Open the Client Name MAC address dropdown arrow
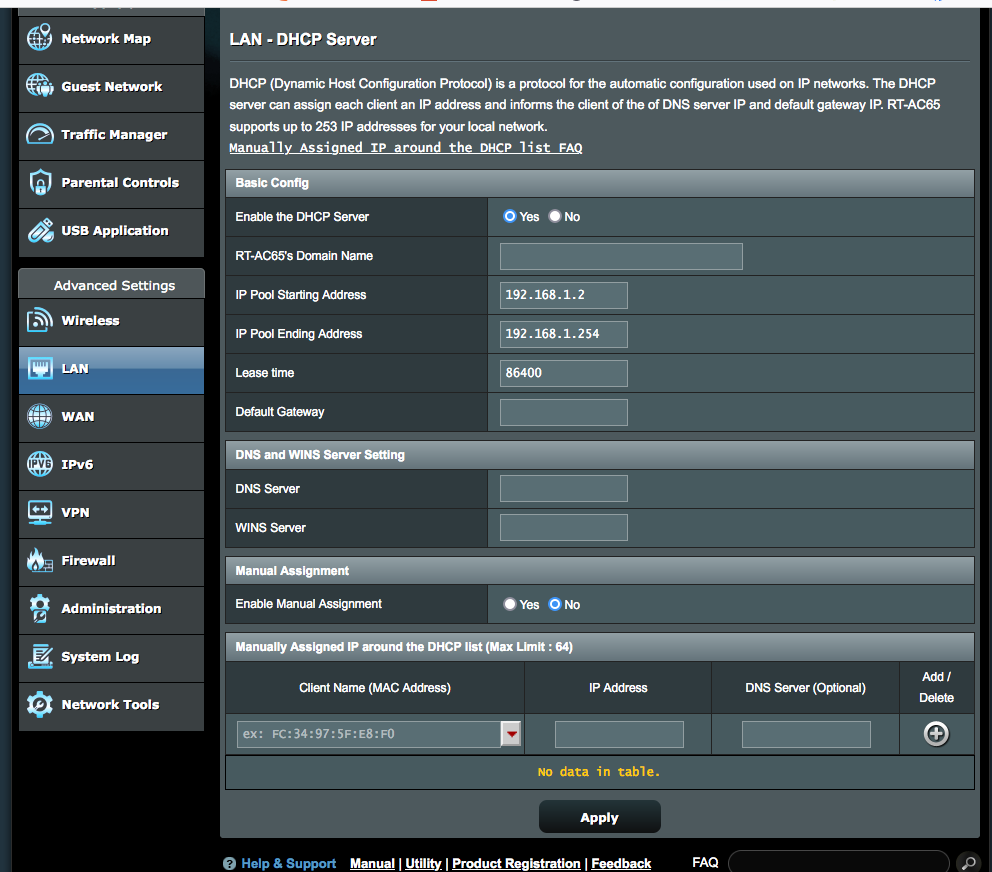Image resolution: width=992 pixels, height=872 pixels. [511, 734]
